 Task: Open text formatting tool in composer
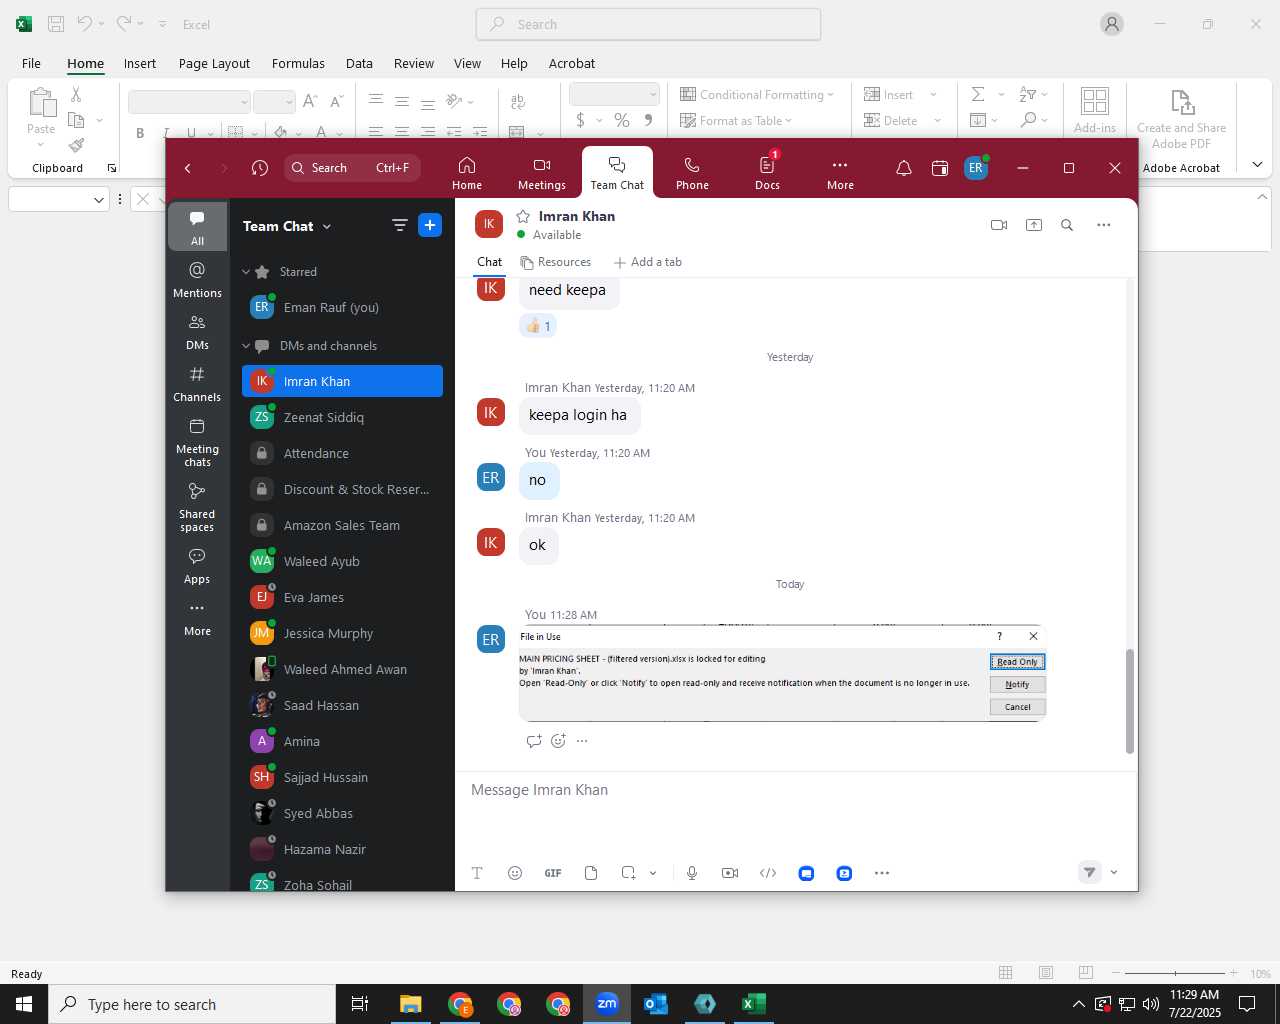(x=477, y=873)
